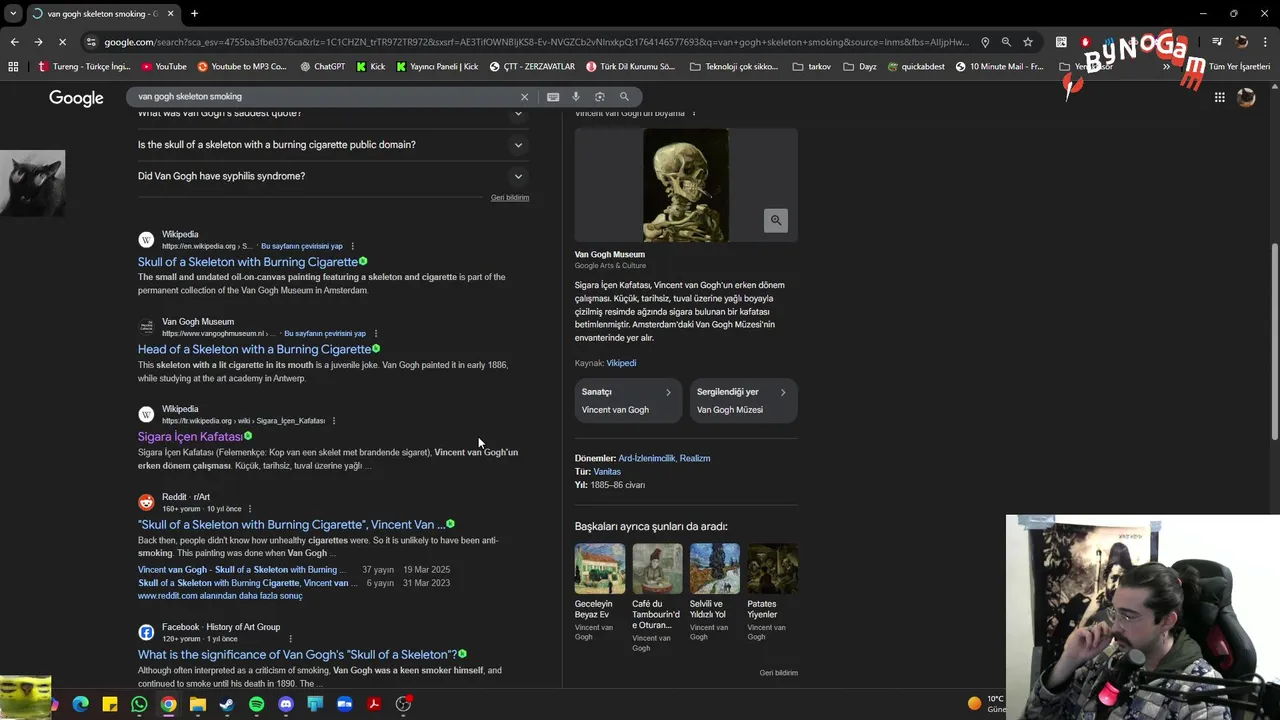Open File Explorer from the taskbar
The image size is (1280, 720).
point(198,704)
